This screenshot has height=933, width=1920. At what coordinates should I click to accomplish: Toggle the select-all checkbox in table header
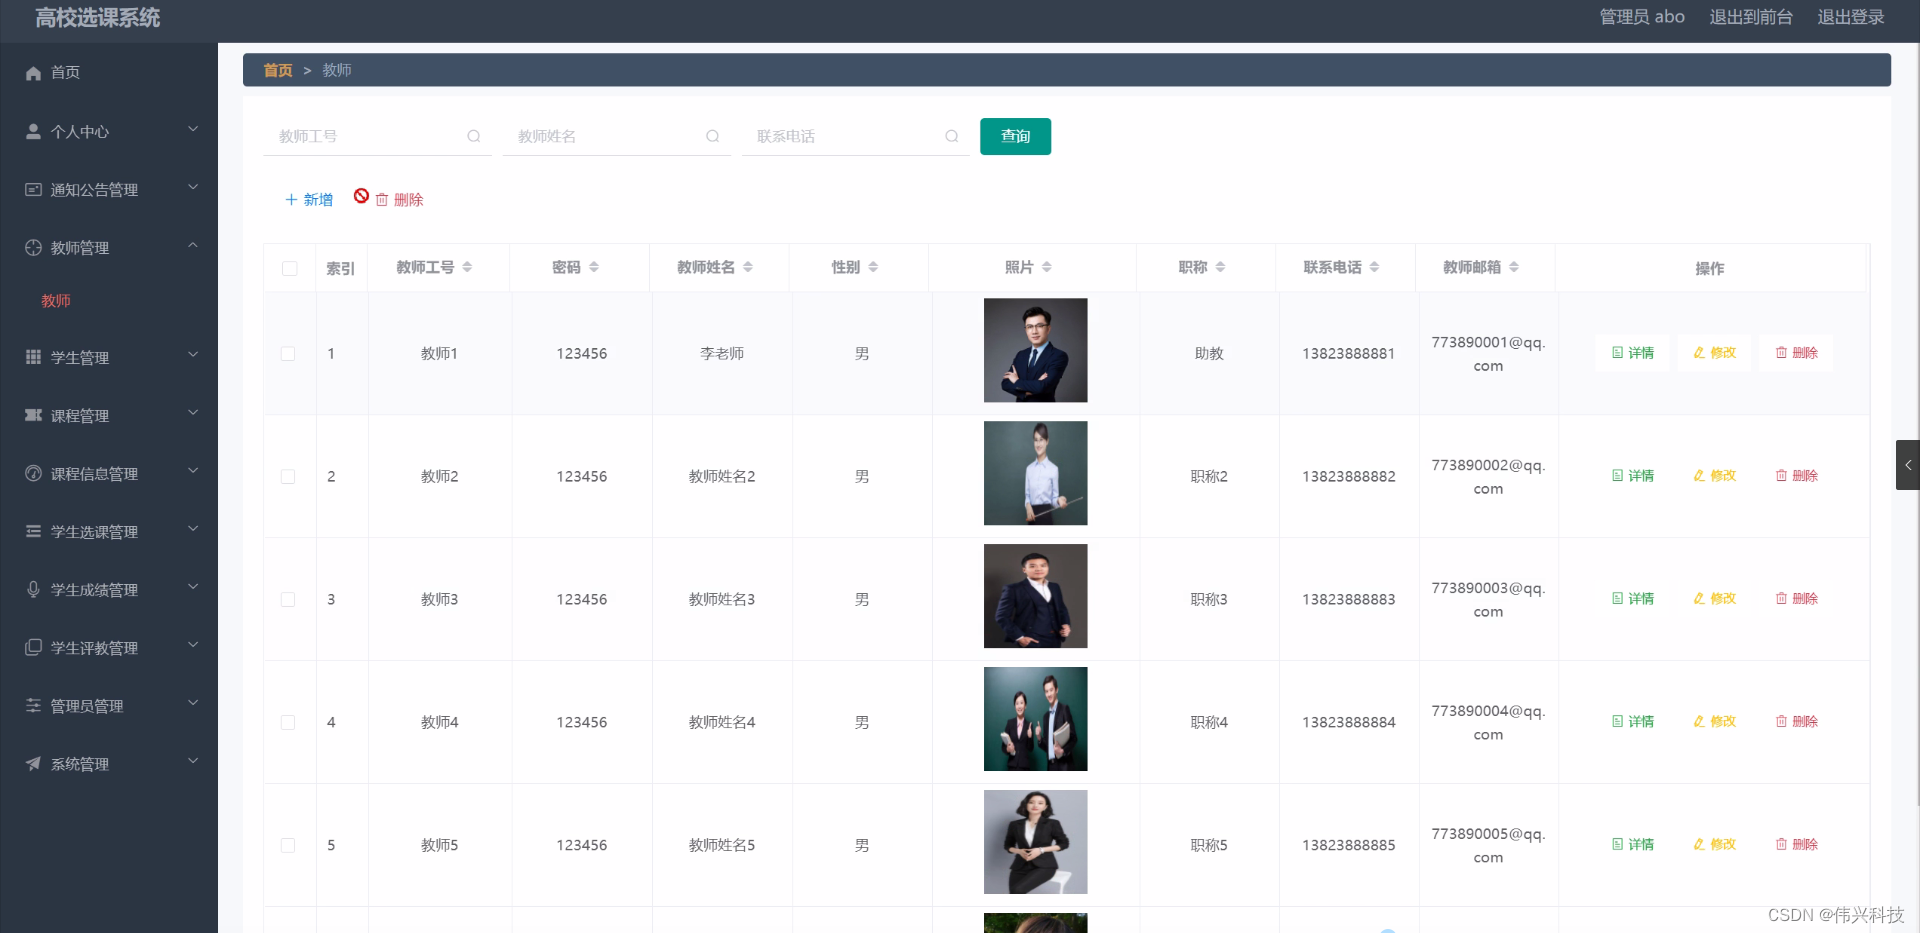289,268
